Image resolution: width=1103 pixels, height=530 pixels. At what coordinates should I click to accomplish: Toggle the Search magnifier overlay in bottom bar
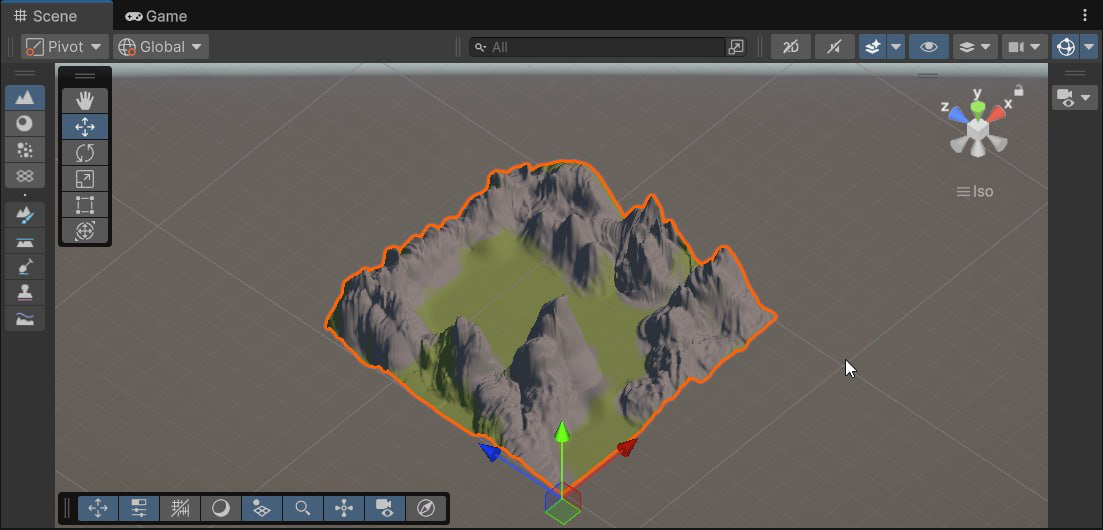(303, 508)
